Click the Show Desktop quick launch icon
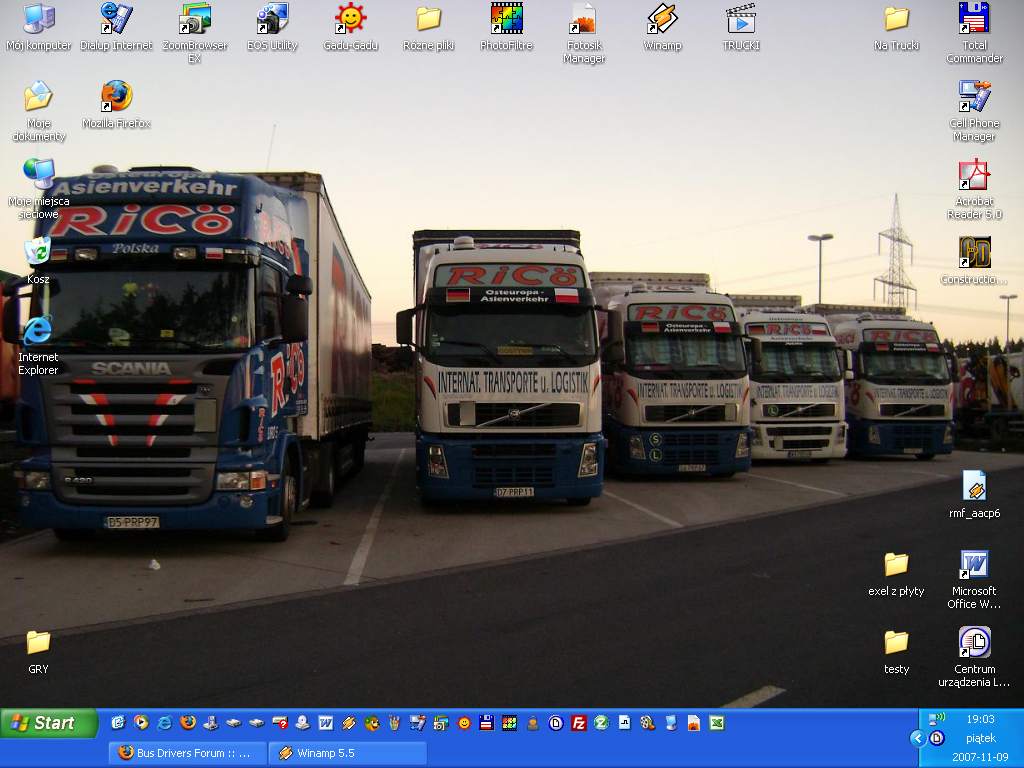This screenshot has height=768, width=1024. pos(118,723)
